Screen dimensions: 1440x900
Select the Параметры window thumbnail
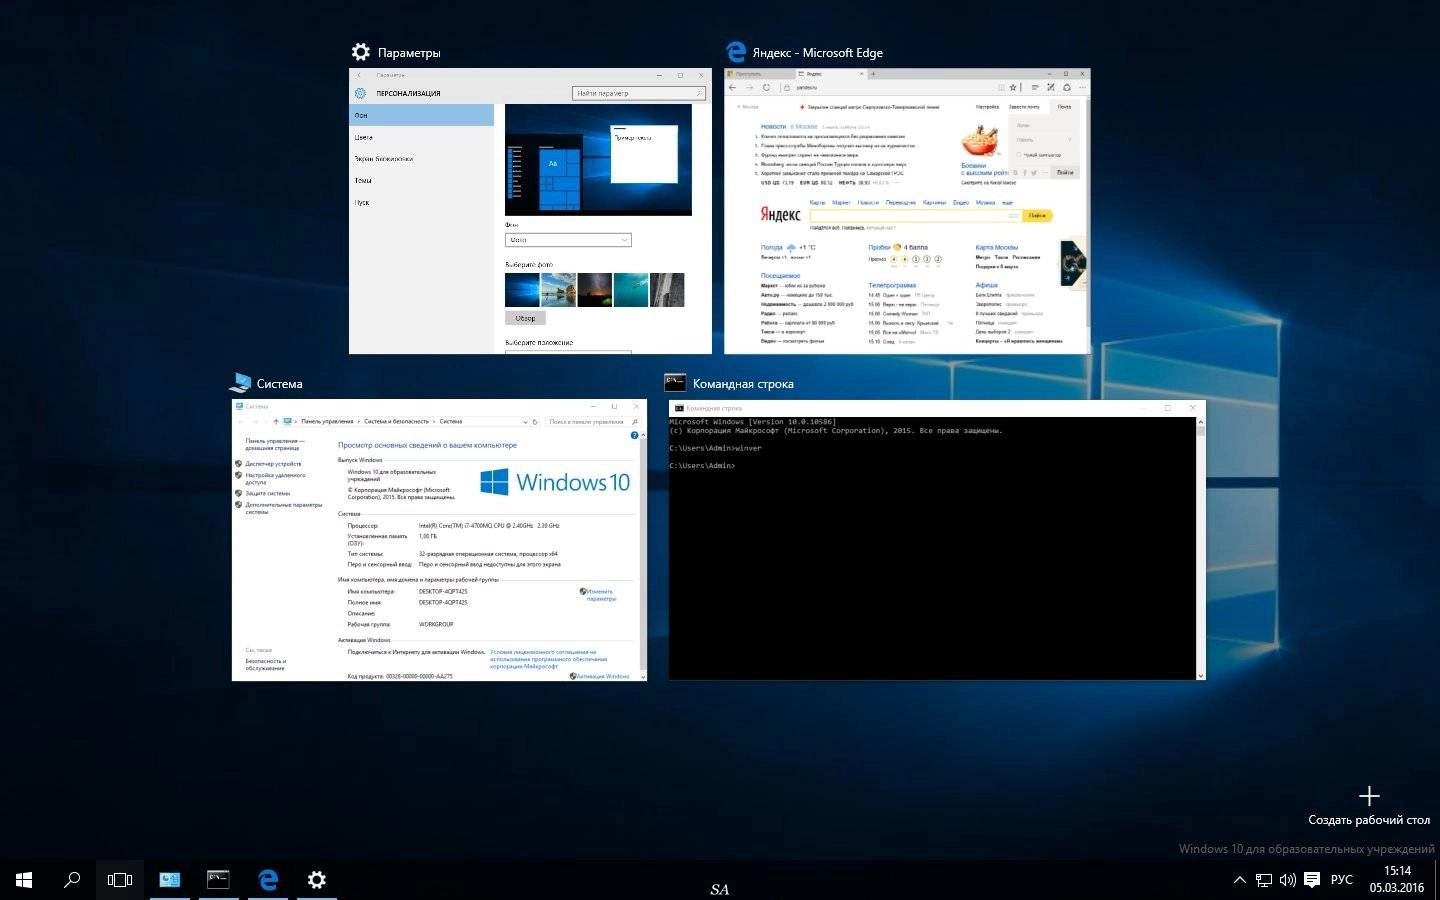coord(530,211)
